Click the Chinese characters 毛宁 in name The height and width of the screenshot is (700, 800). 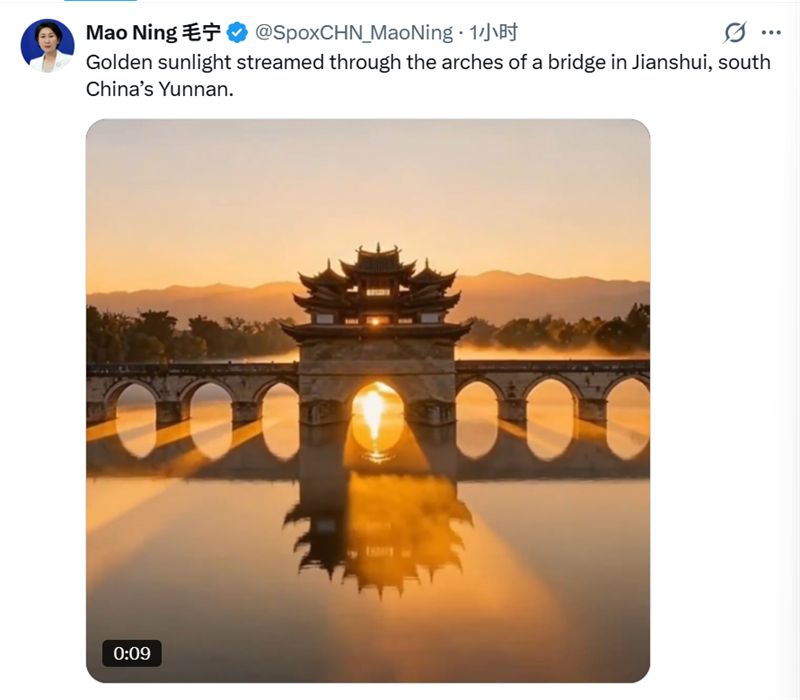[202, 33]
